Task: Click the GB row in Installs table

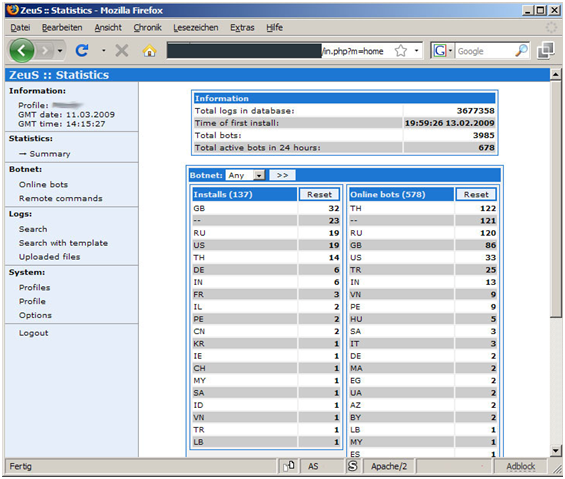Action: (266, 208)
